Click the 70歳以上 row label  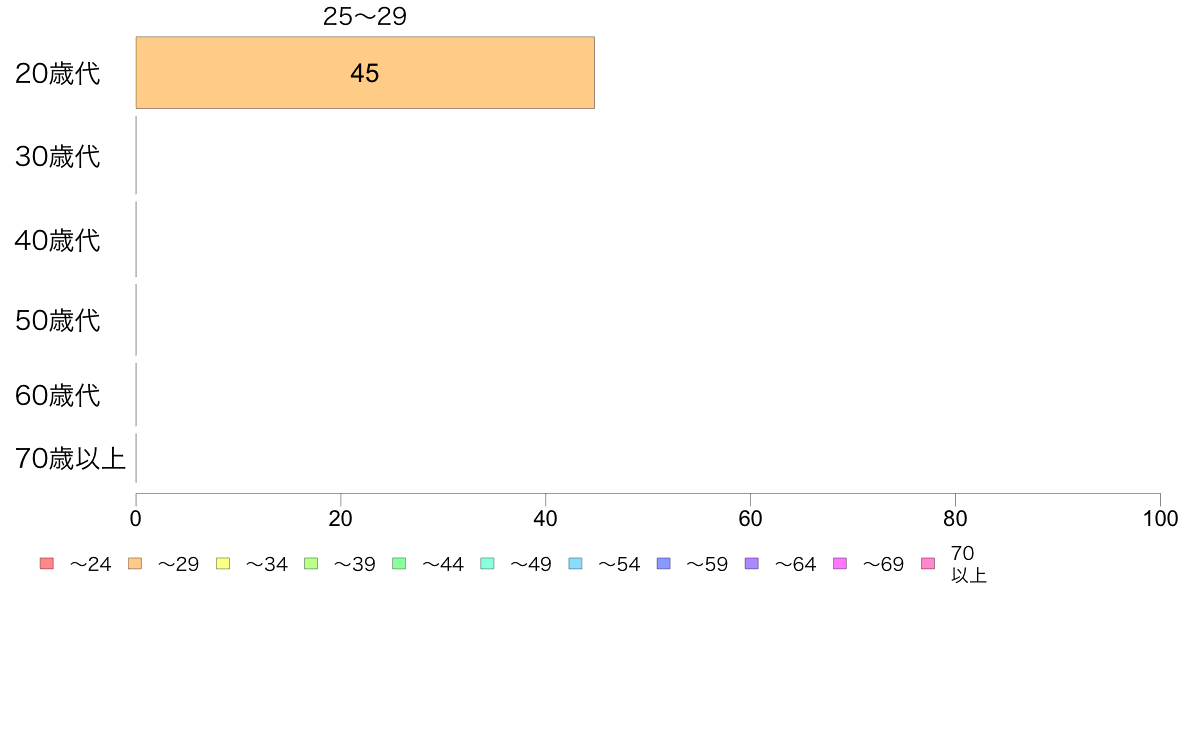(x=70, y=459)
